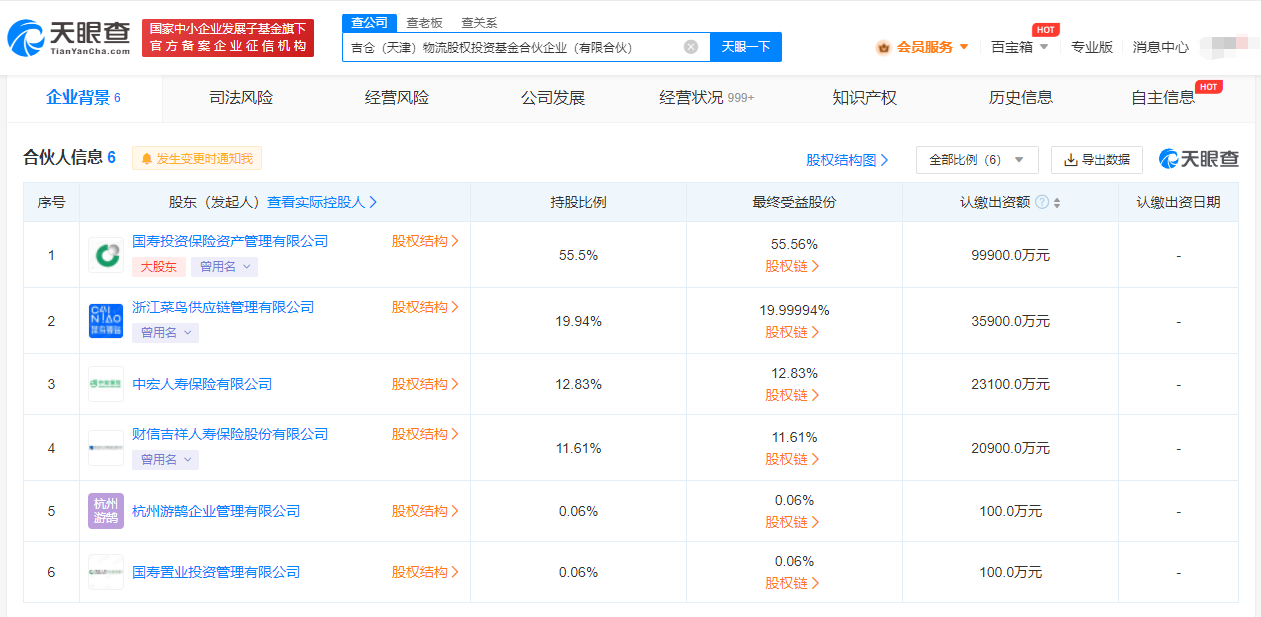Select the 35900.0万元 contribution cell
The width and height of the screenshot is (1261, 617).
pos(1010,321)
